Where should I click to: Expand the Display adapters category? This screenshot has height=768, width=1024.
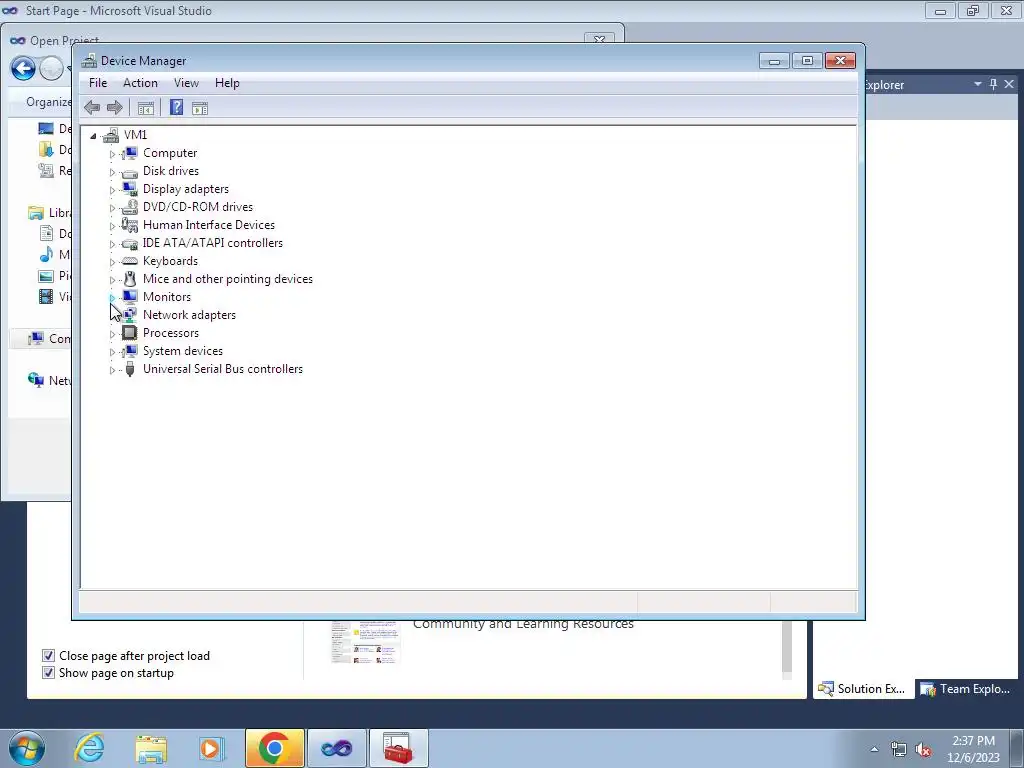(x=112, y=190)
